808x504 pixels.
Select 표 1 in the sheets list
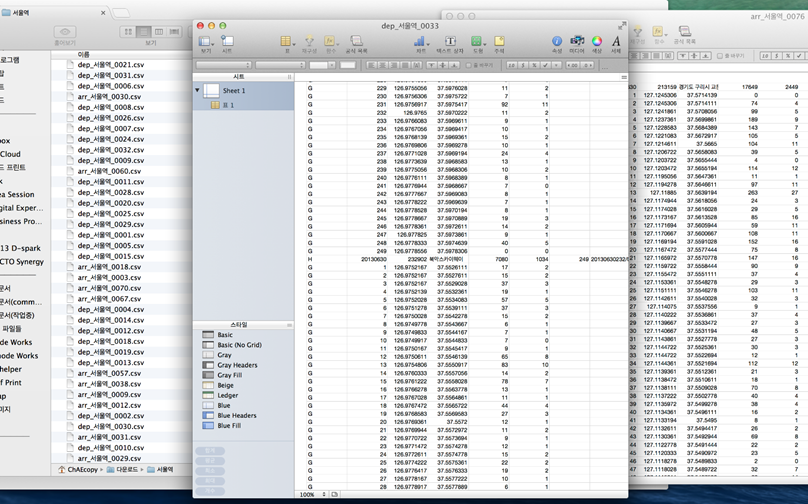tap(228, 103)
